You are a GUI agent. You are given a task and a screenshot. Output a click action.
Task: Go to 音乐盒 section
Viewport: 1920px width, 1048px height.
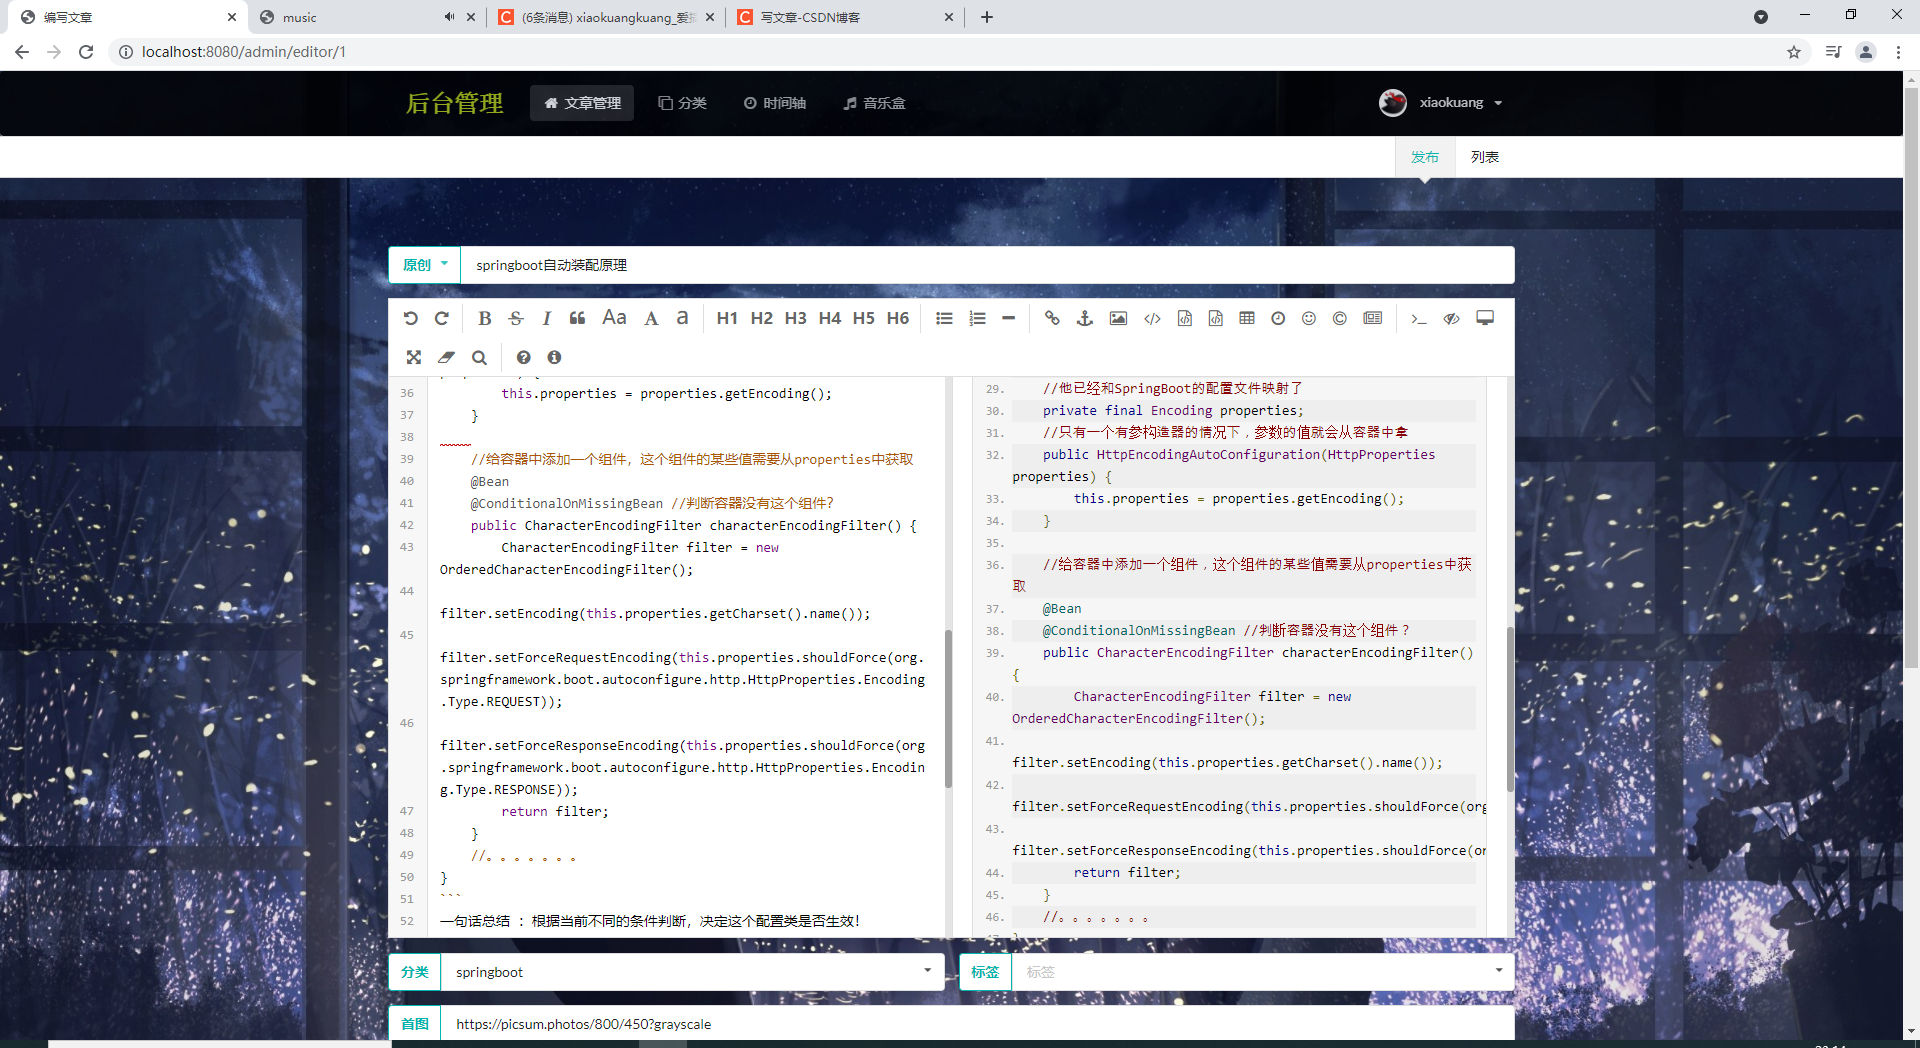click(874, 103)
